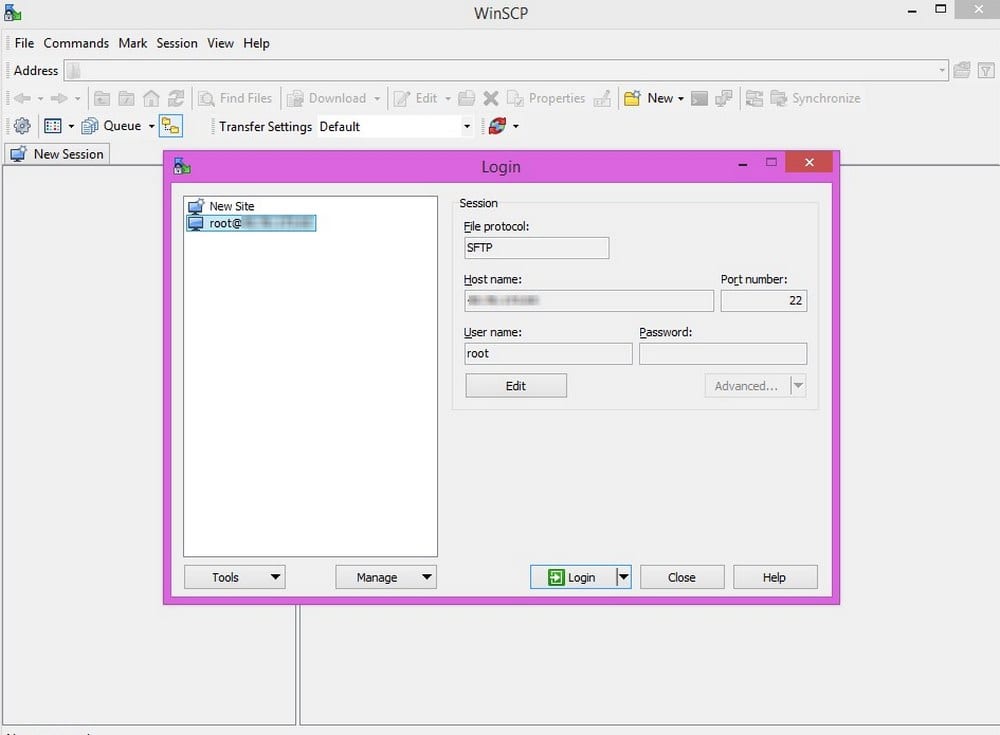This screenshot has width=1000, height=735.
Task: Click the Edit button under User name
Action: (516, 386)
